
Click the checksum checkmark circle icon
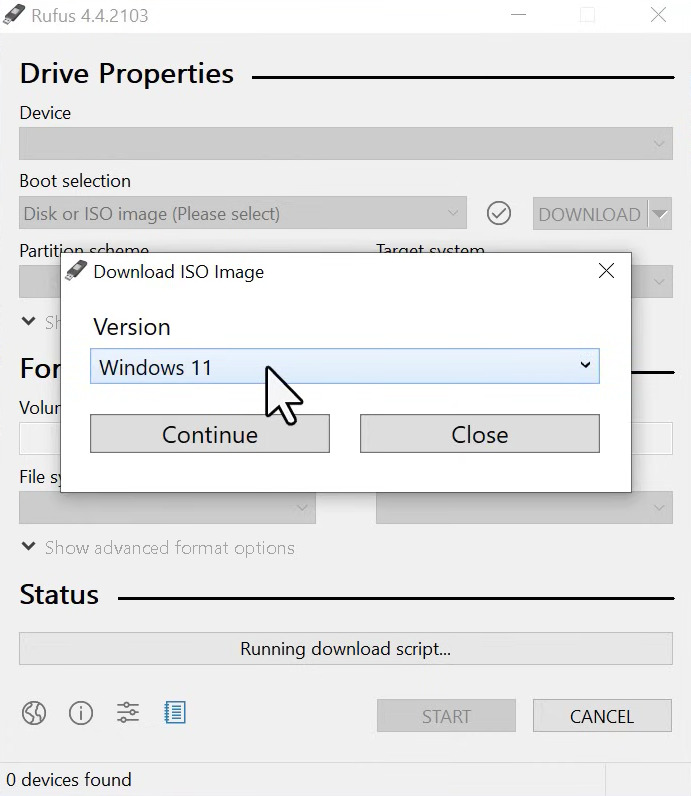coord(499,213)
